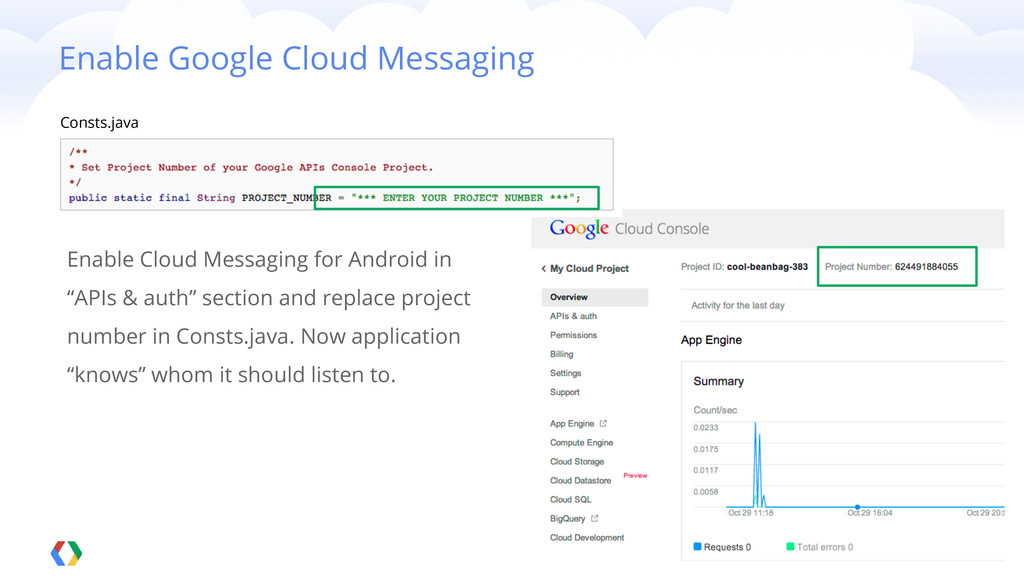Open Compute Engine from the sidebar

581,443
